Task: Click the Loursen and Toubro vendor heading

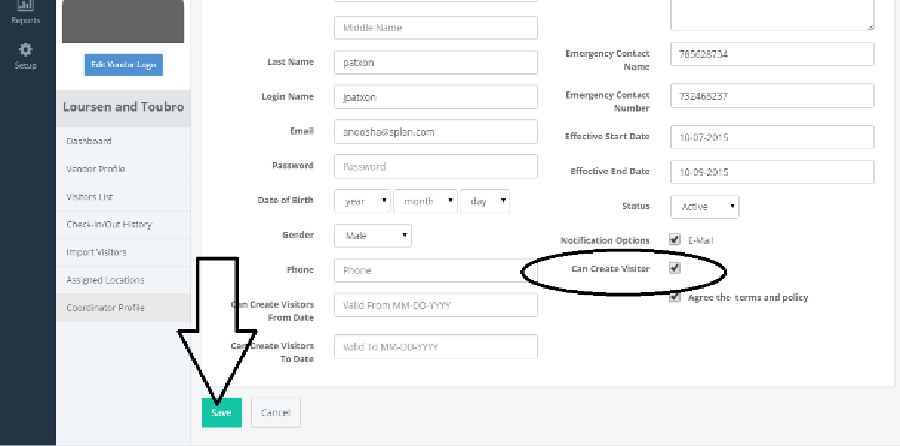Action: coord(123,107)
